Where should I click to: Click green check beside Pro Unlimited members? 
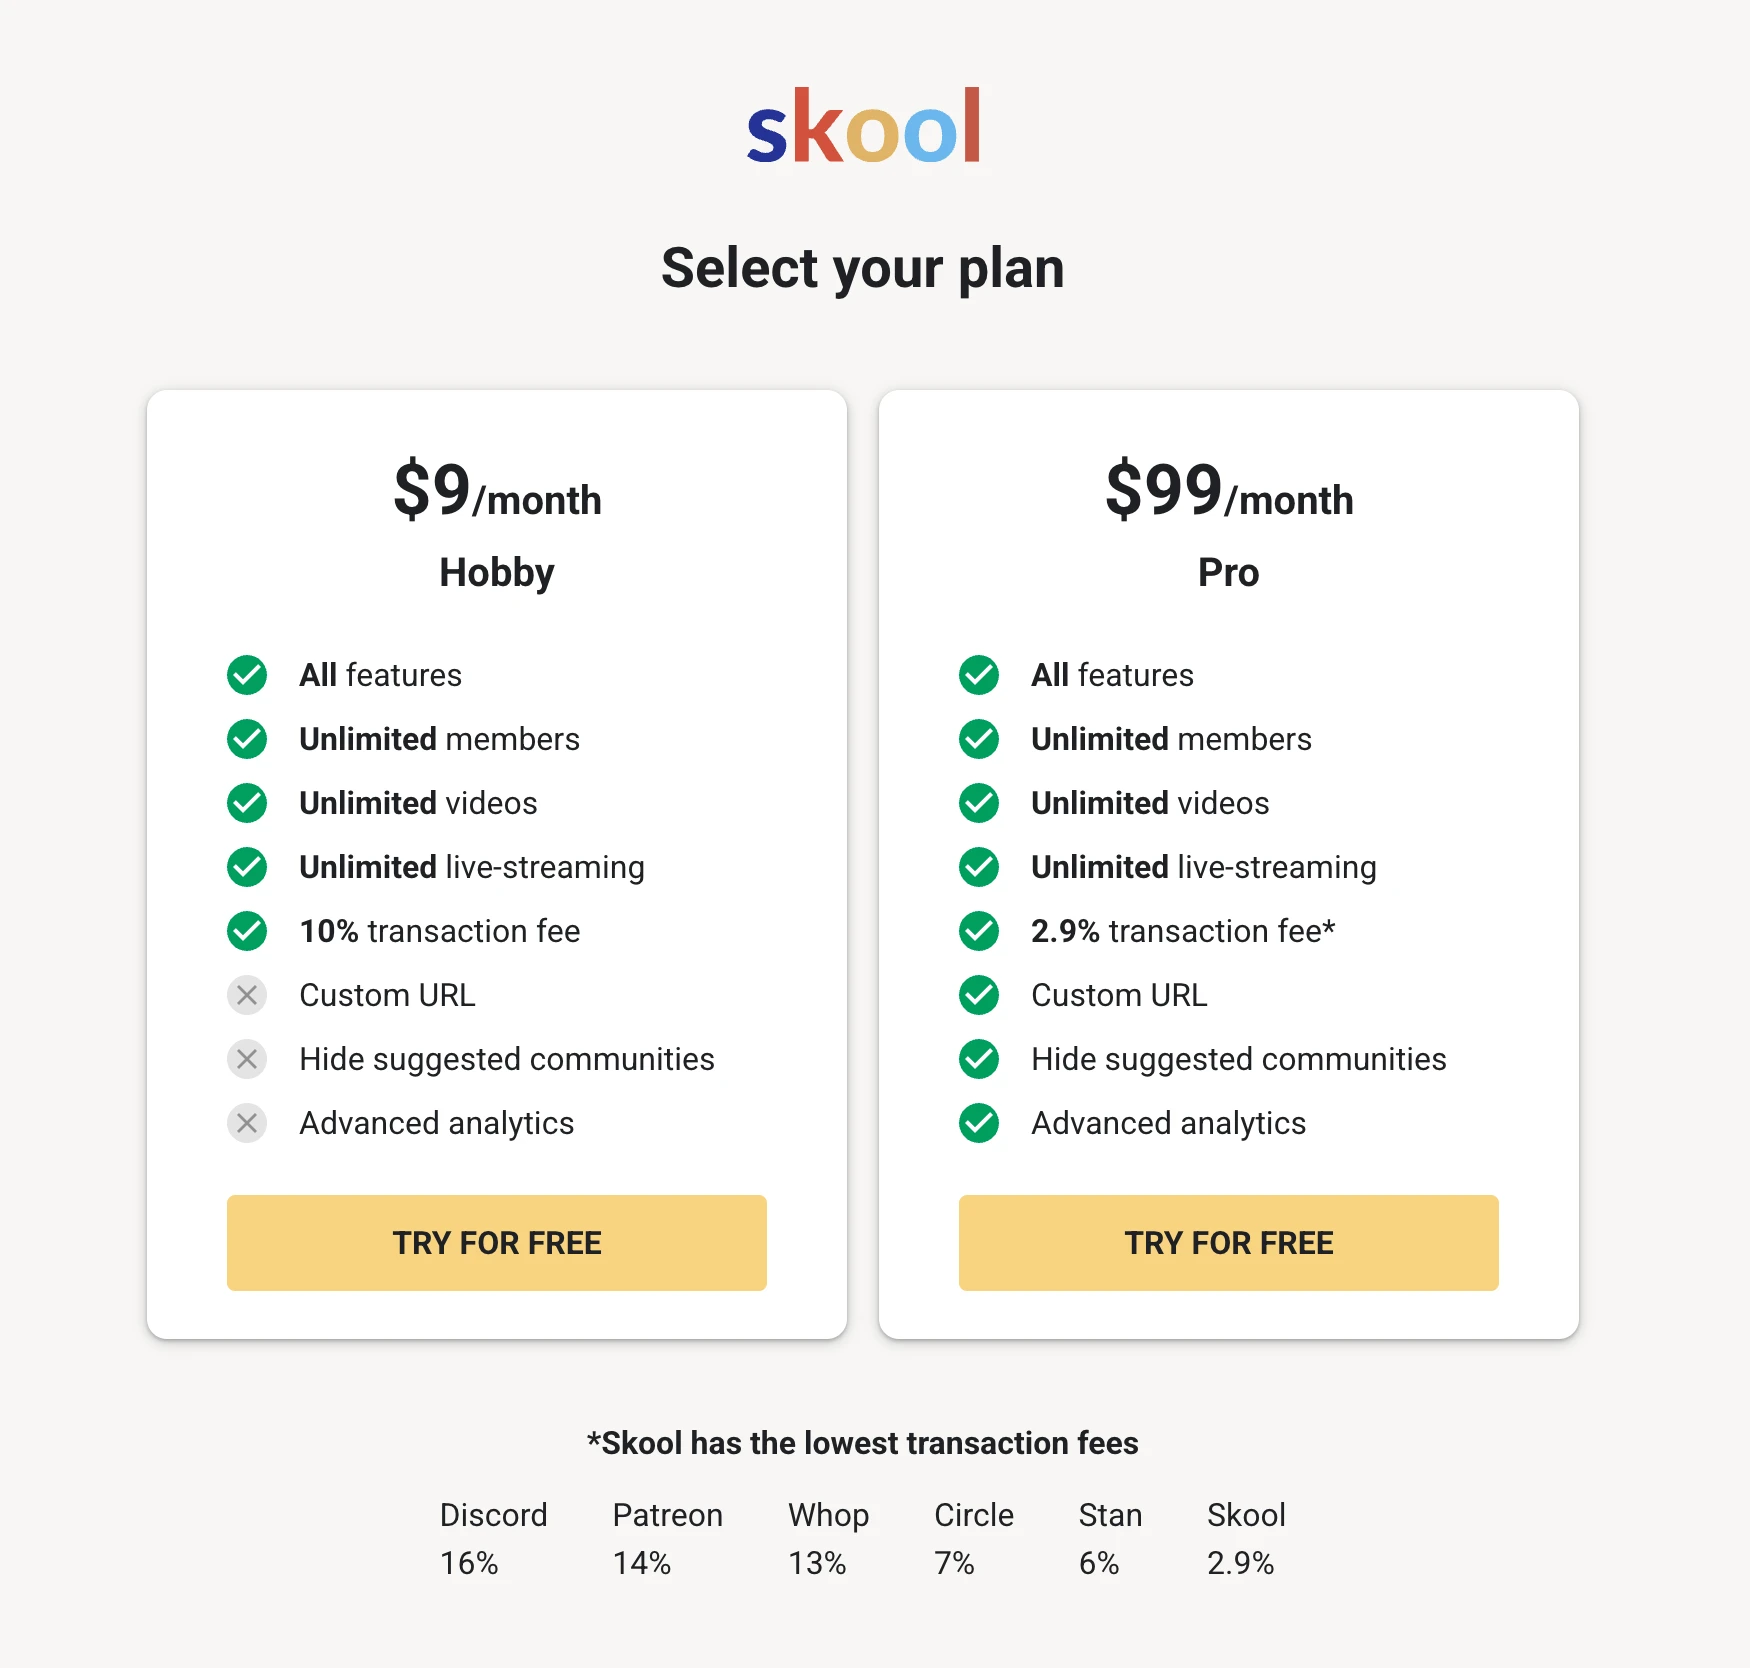click(x=979, y=739)
